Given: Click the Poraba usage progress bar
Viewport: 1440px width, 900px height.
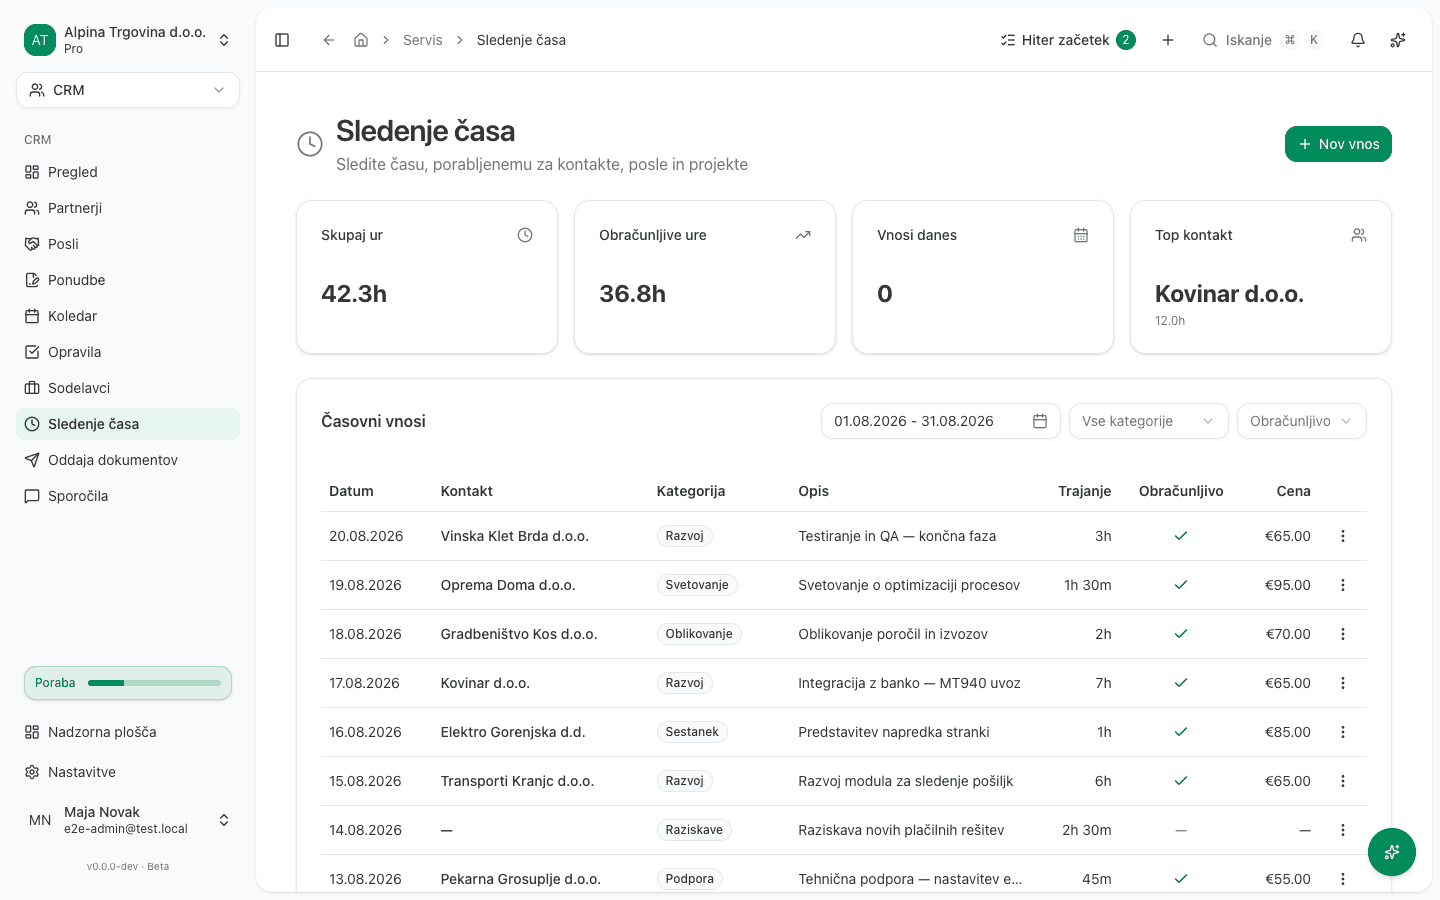Looking at the screenshot, I should pos(128,683).
